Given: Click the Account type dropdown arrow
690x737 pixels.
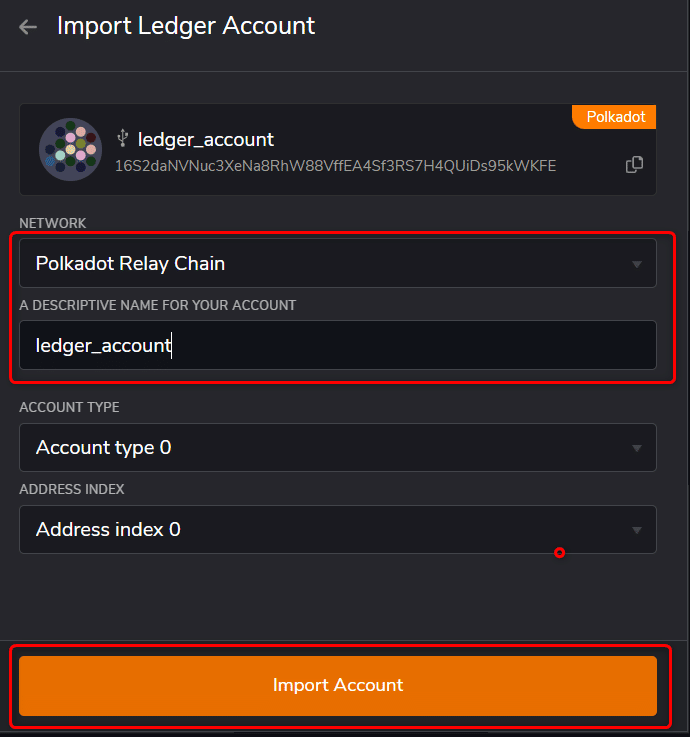Looking at the screenshot, I should (636, 449).
